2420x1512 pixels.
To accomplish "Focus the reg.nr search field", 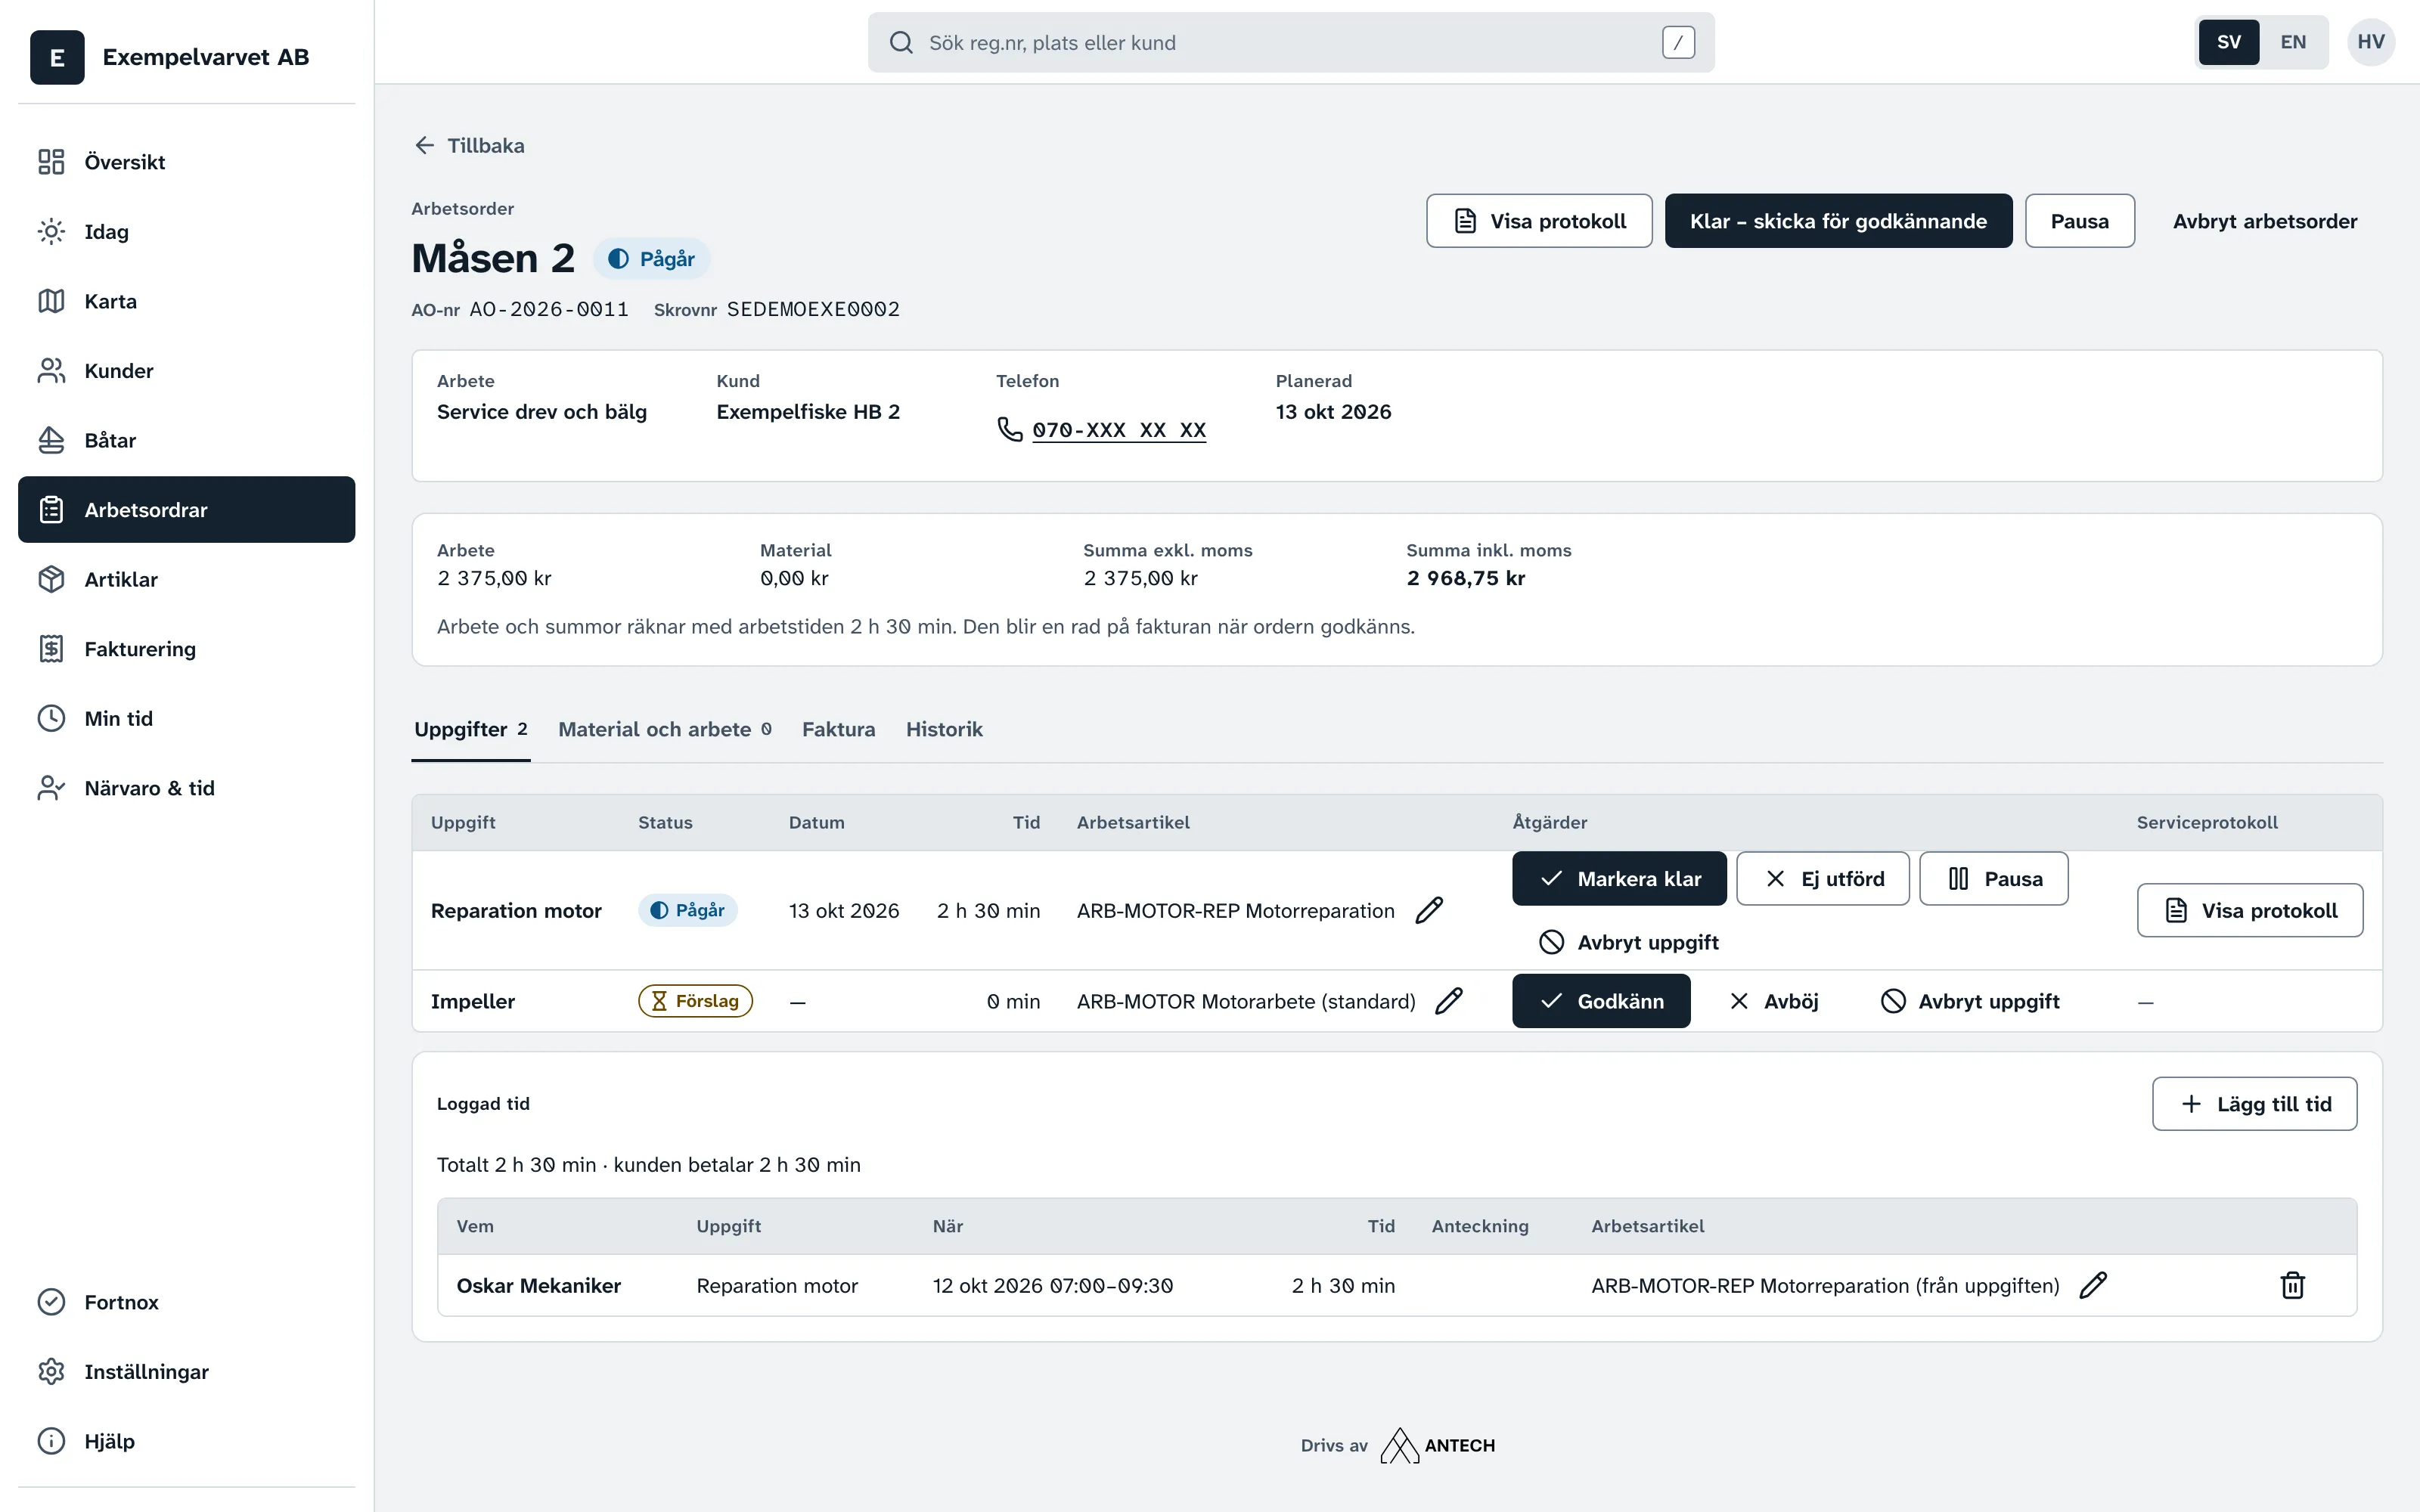I will 1291,42.
